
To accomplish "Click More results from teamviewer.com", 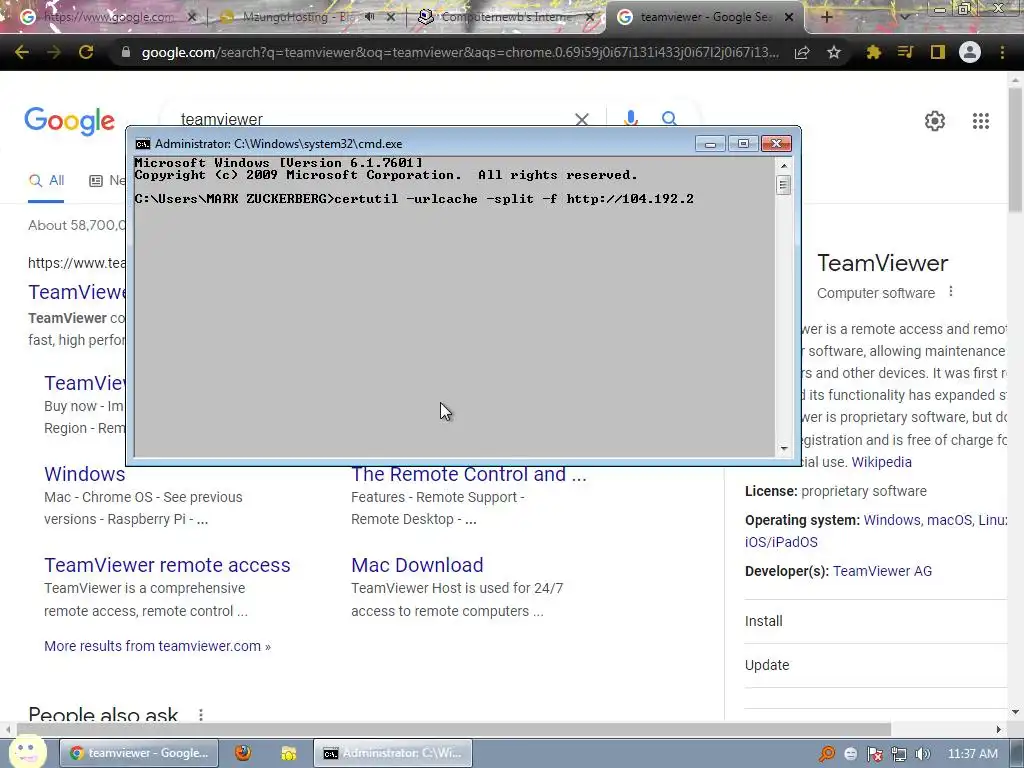I will point(157,646).
